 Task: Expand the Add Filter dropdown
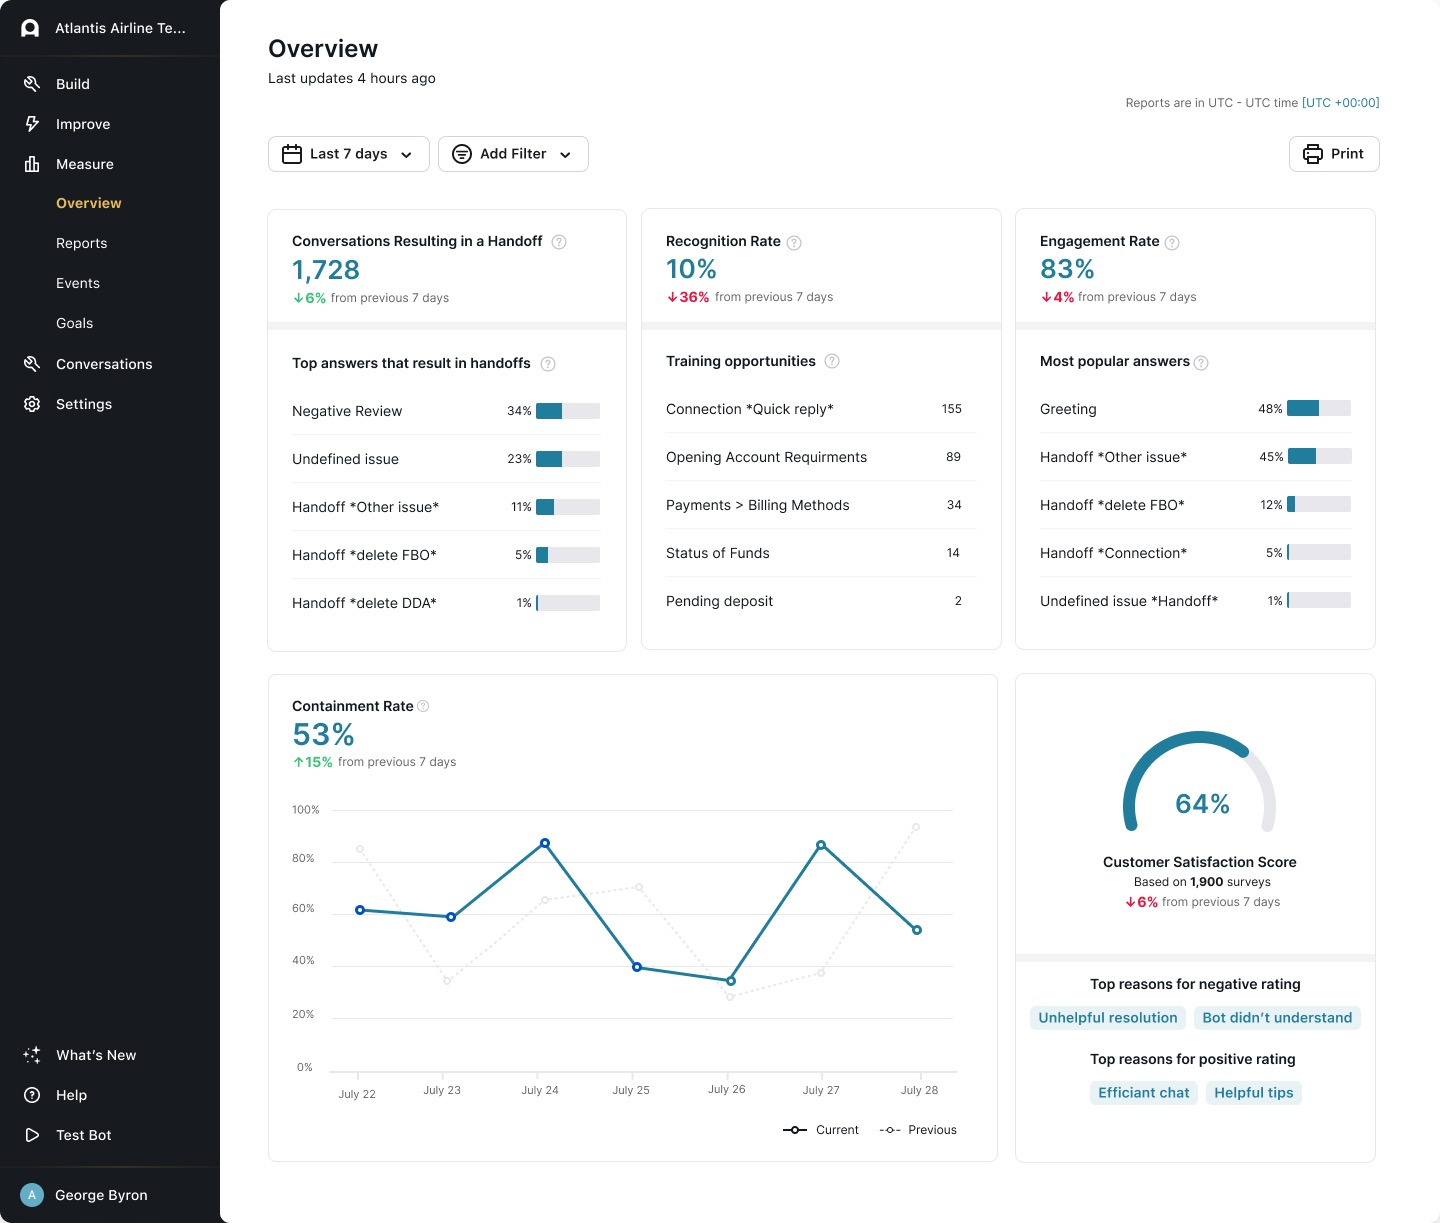tap(513, 153)
